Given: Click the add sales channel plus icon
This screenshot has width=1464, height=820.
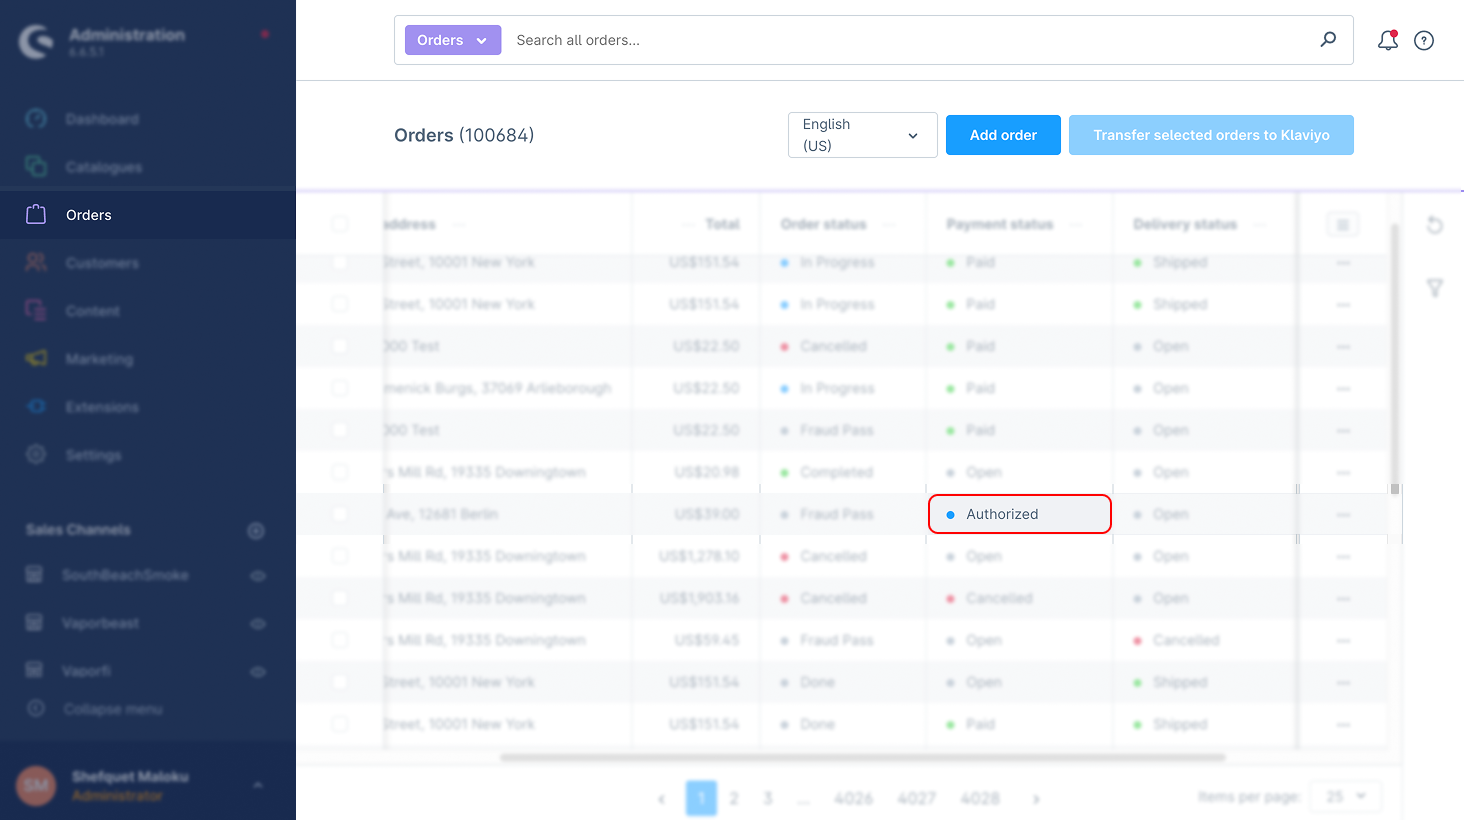Looking at the screenshot, I should 256,530.
